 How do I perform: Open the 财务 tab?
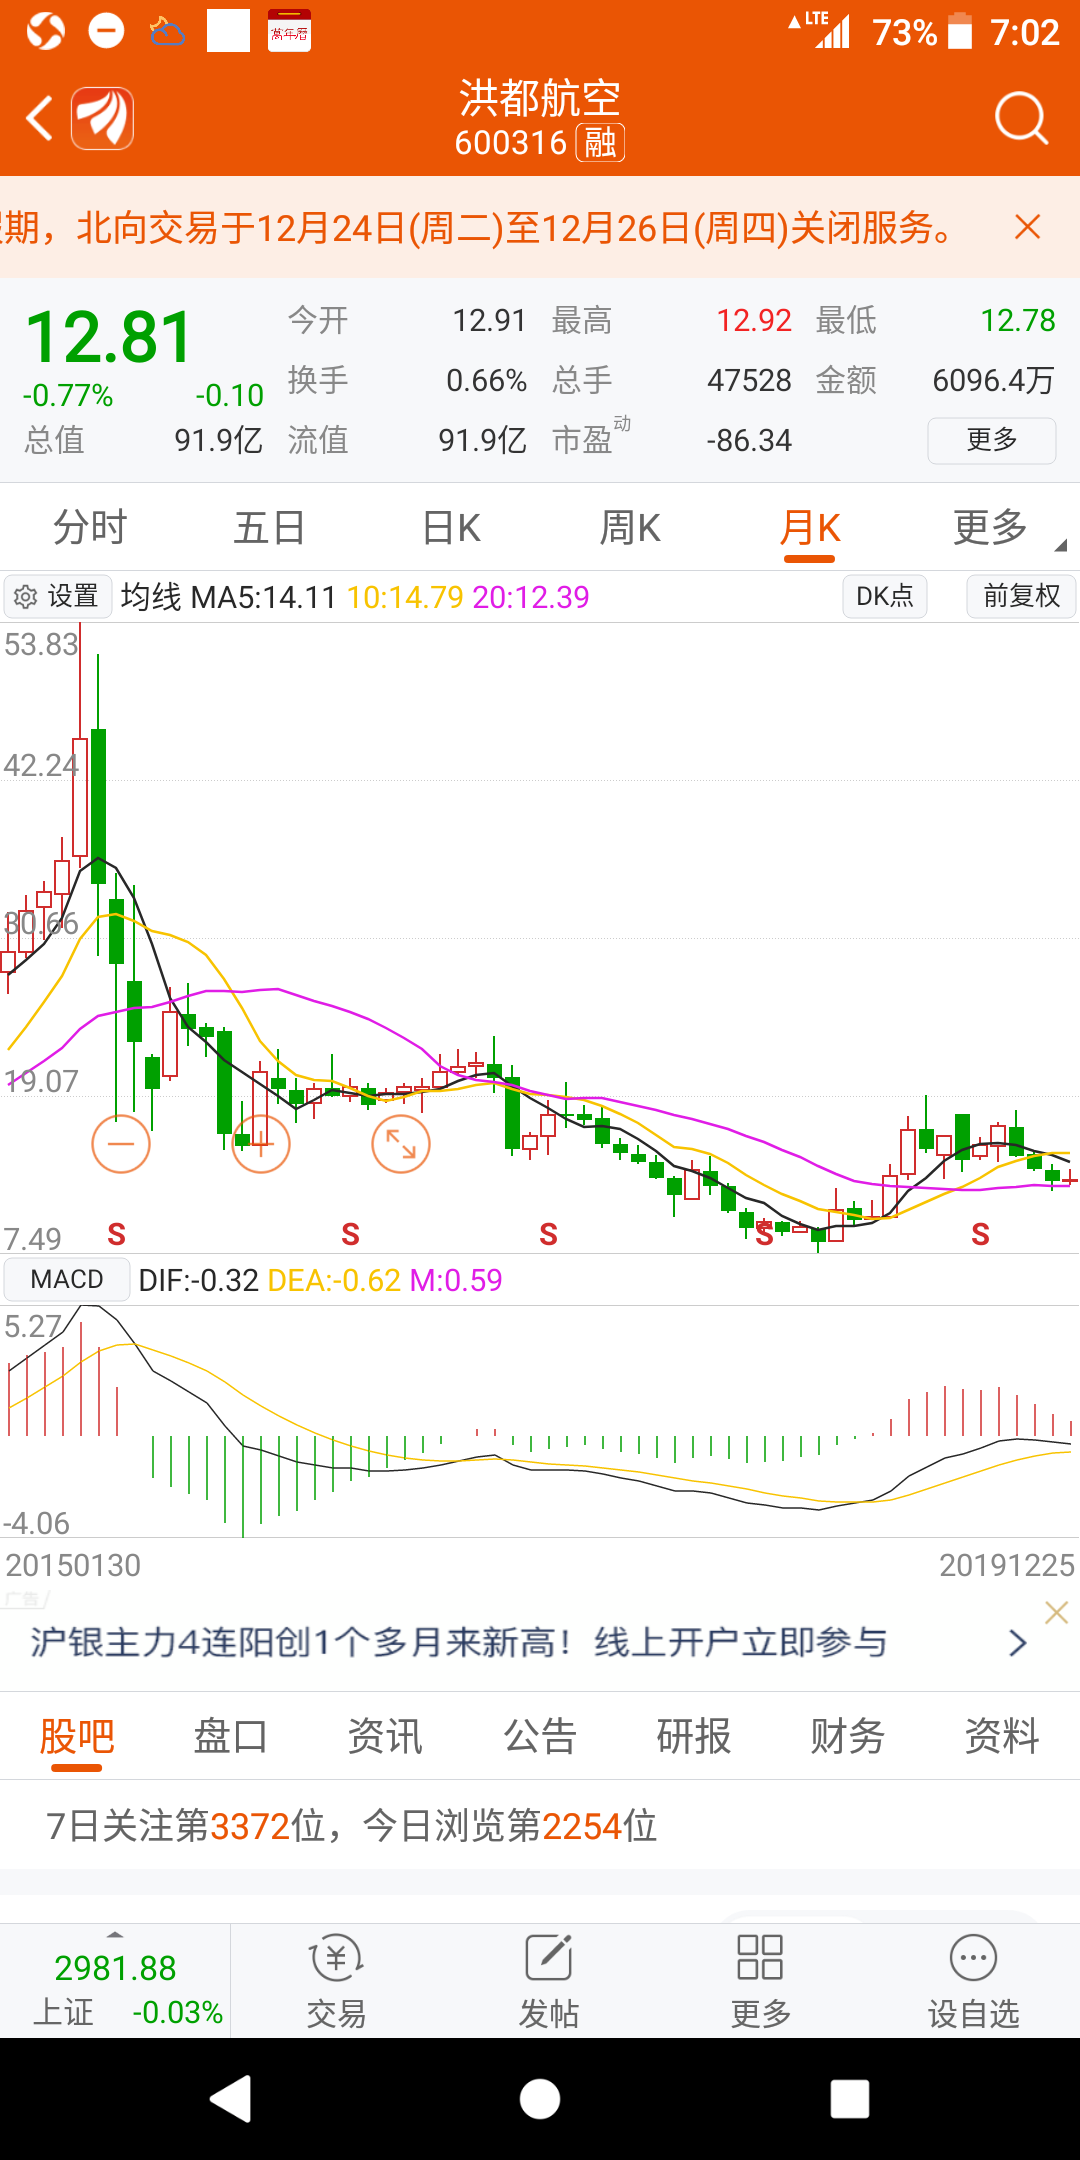pos(848,1735)
